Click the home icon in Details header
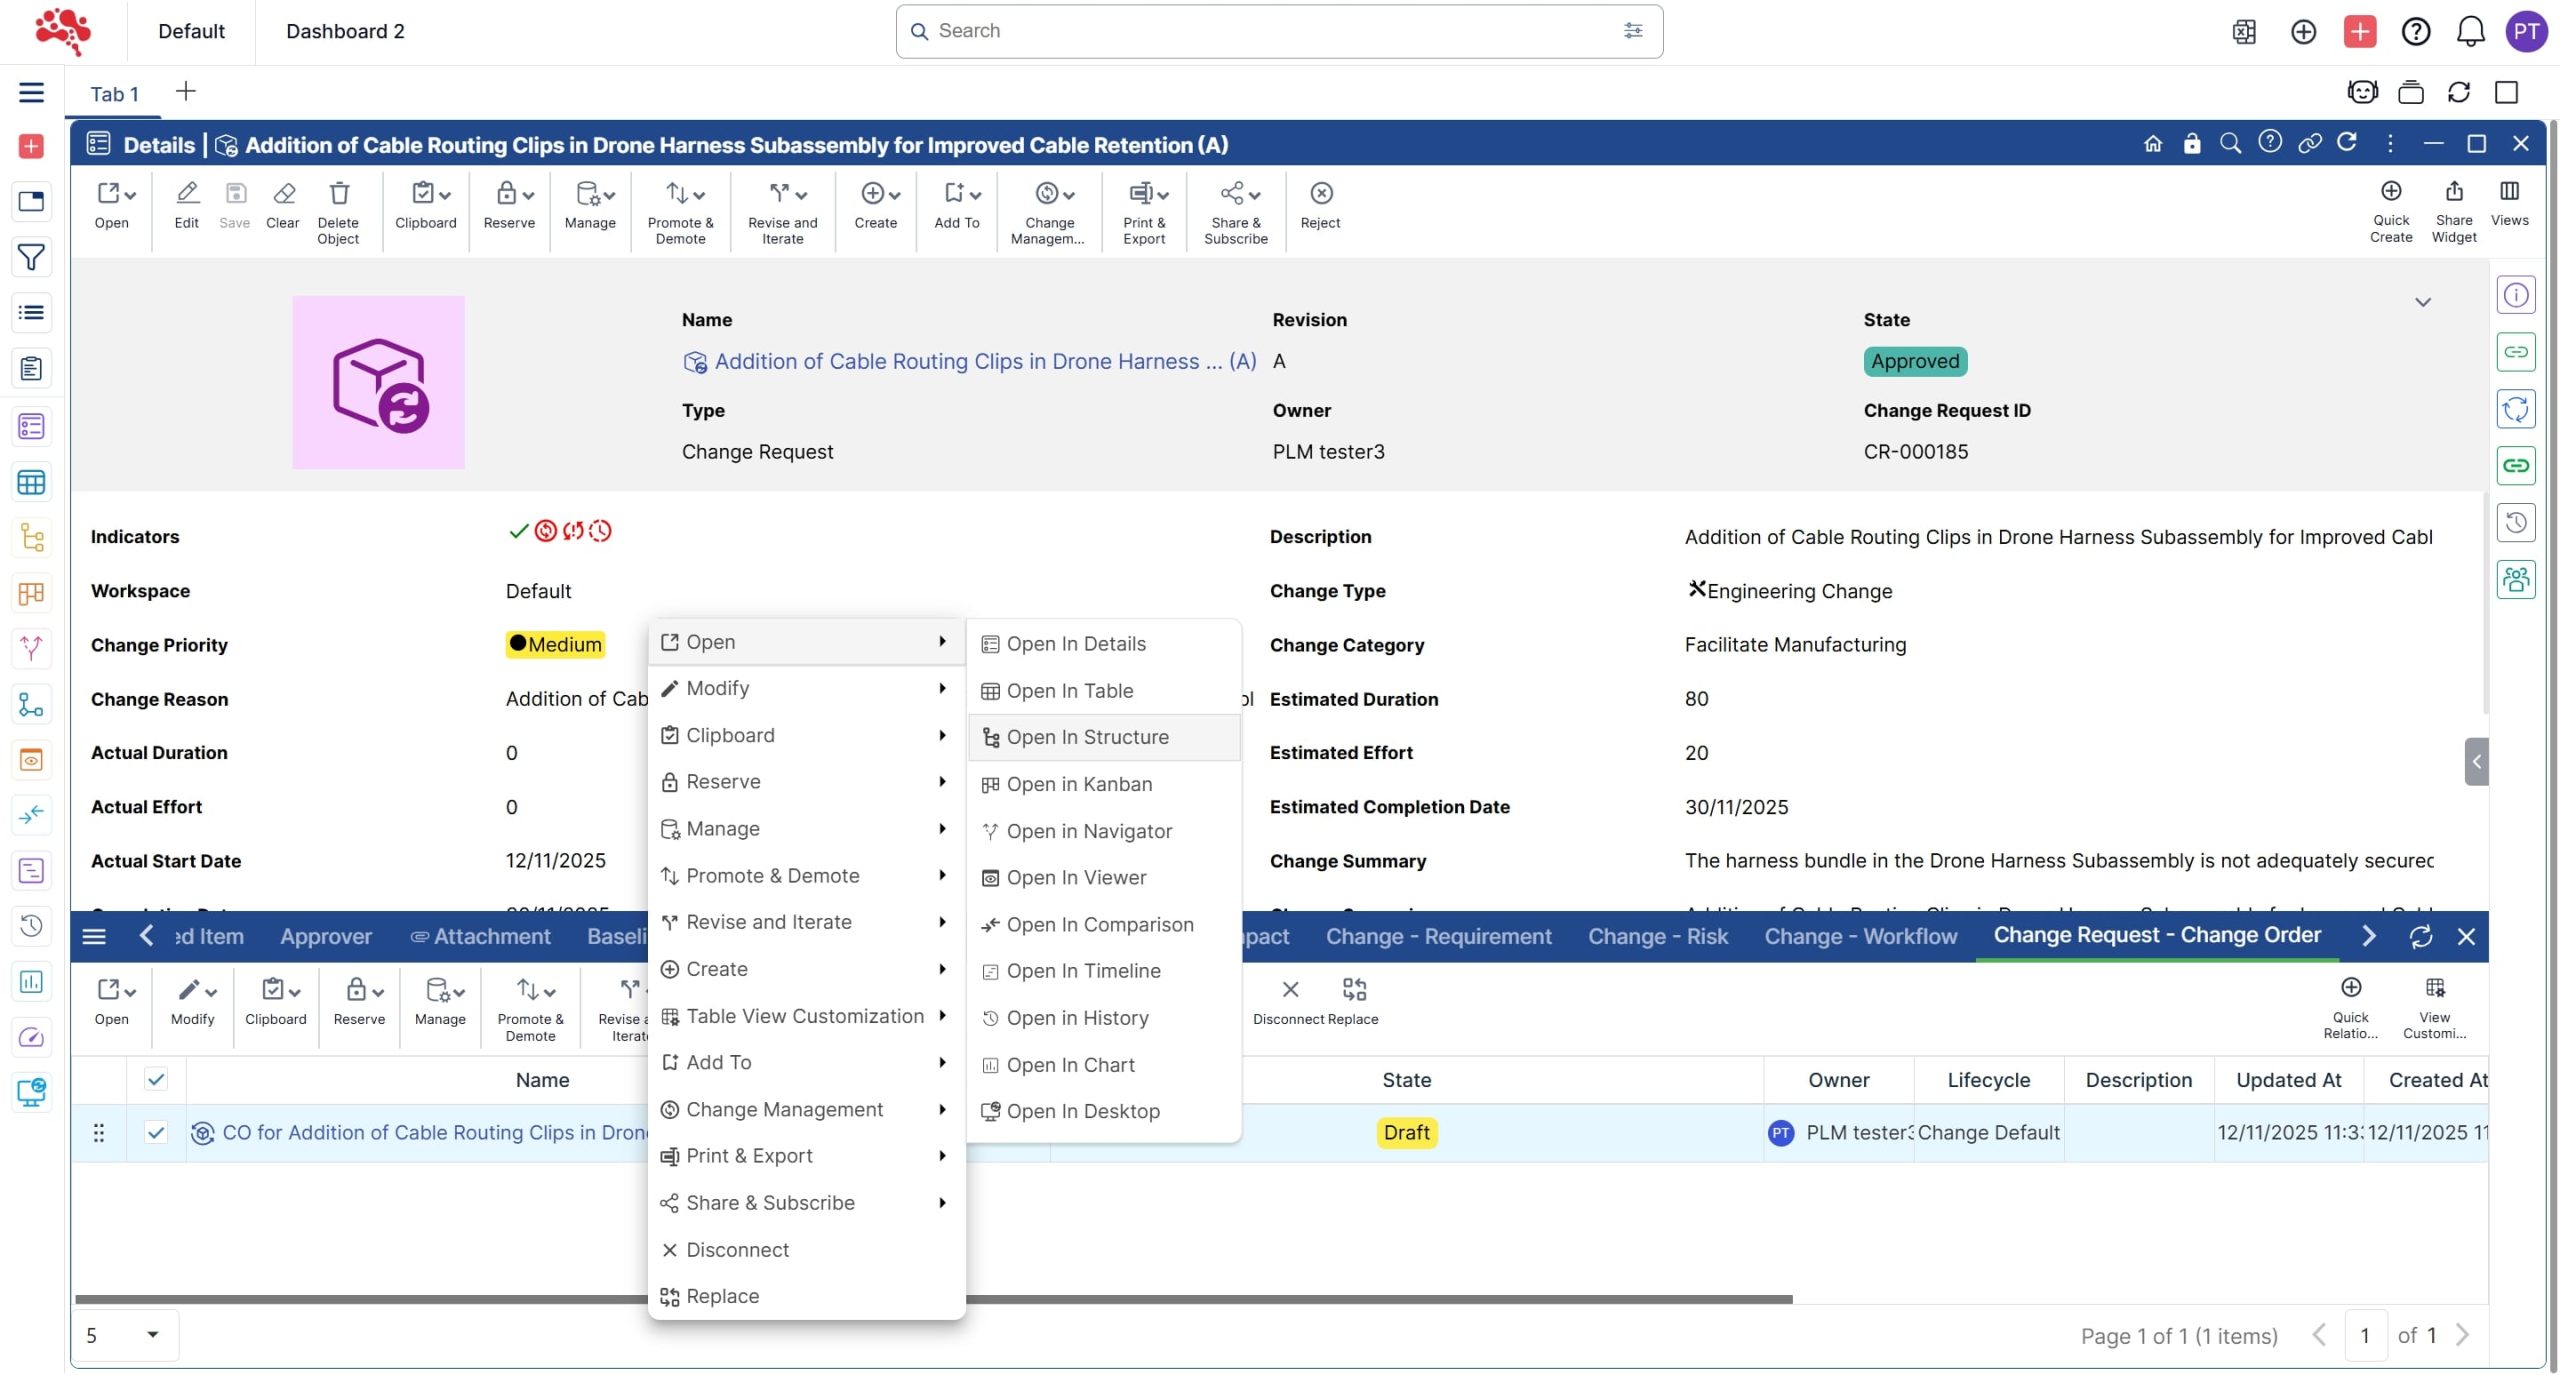 point(2152,144)
